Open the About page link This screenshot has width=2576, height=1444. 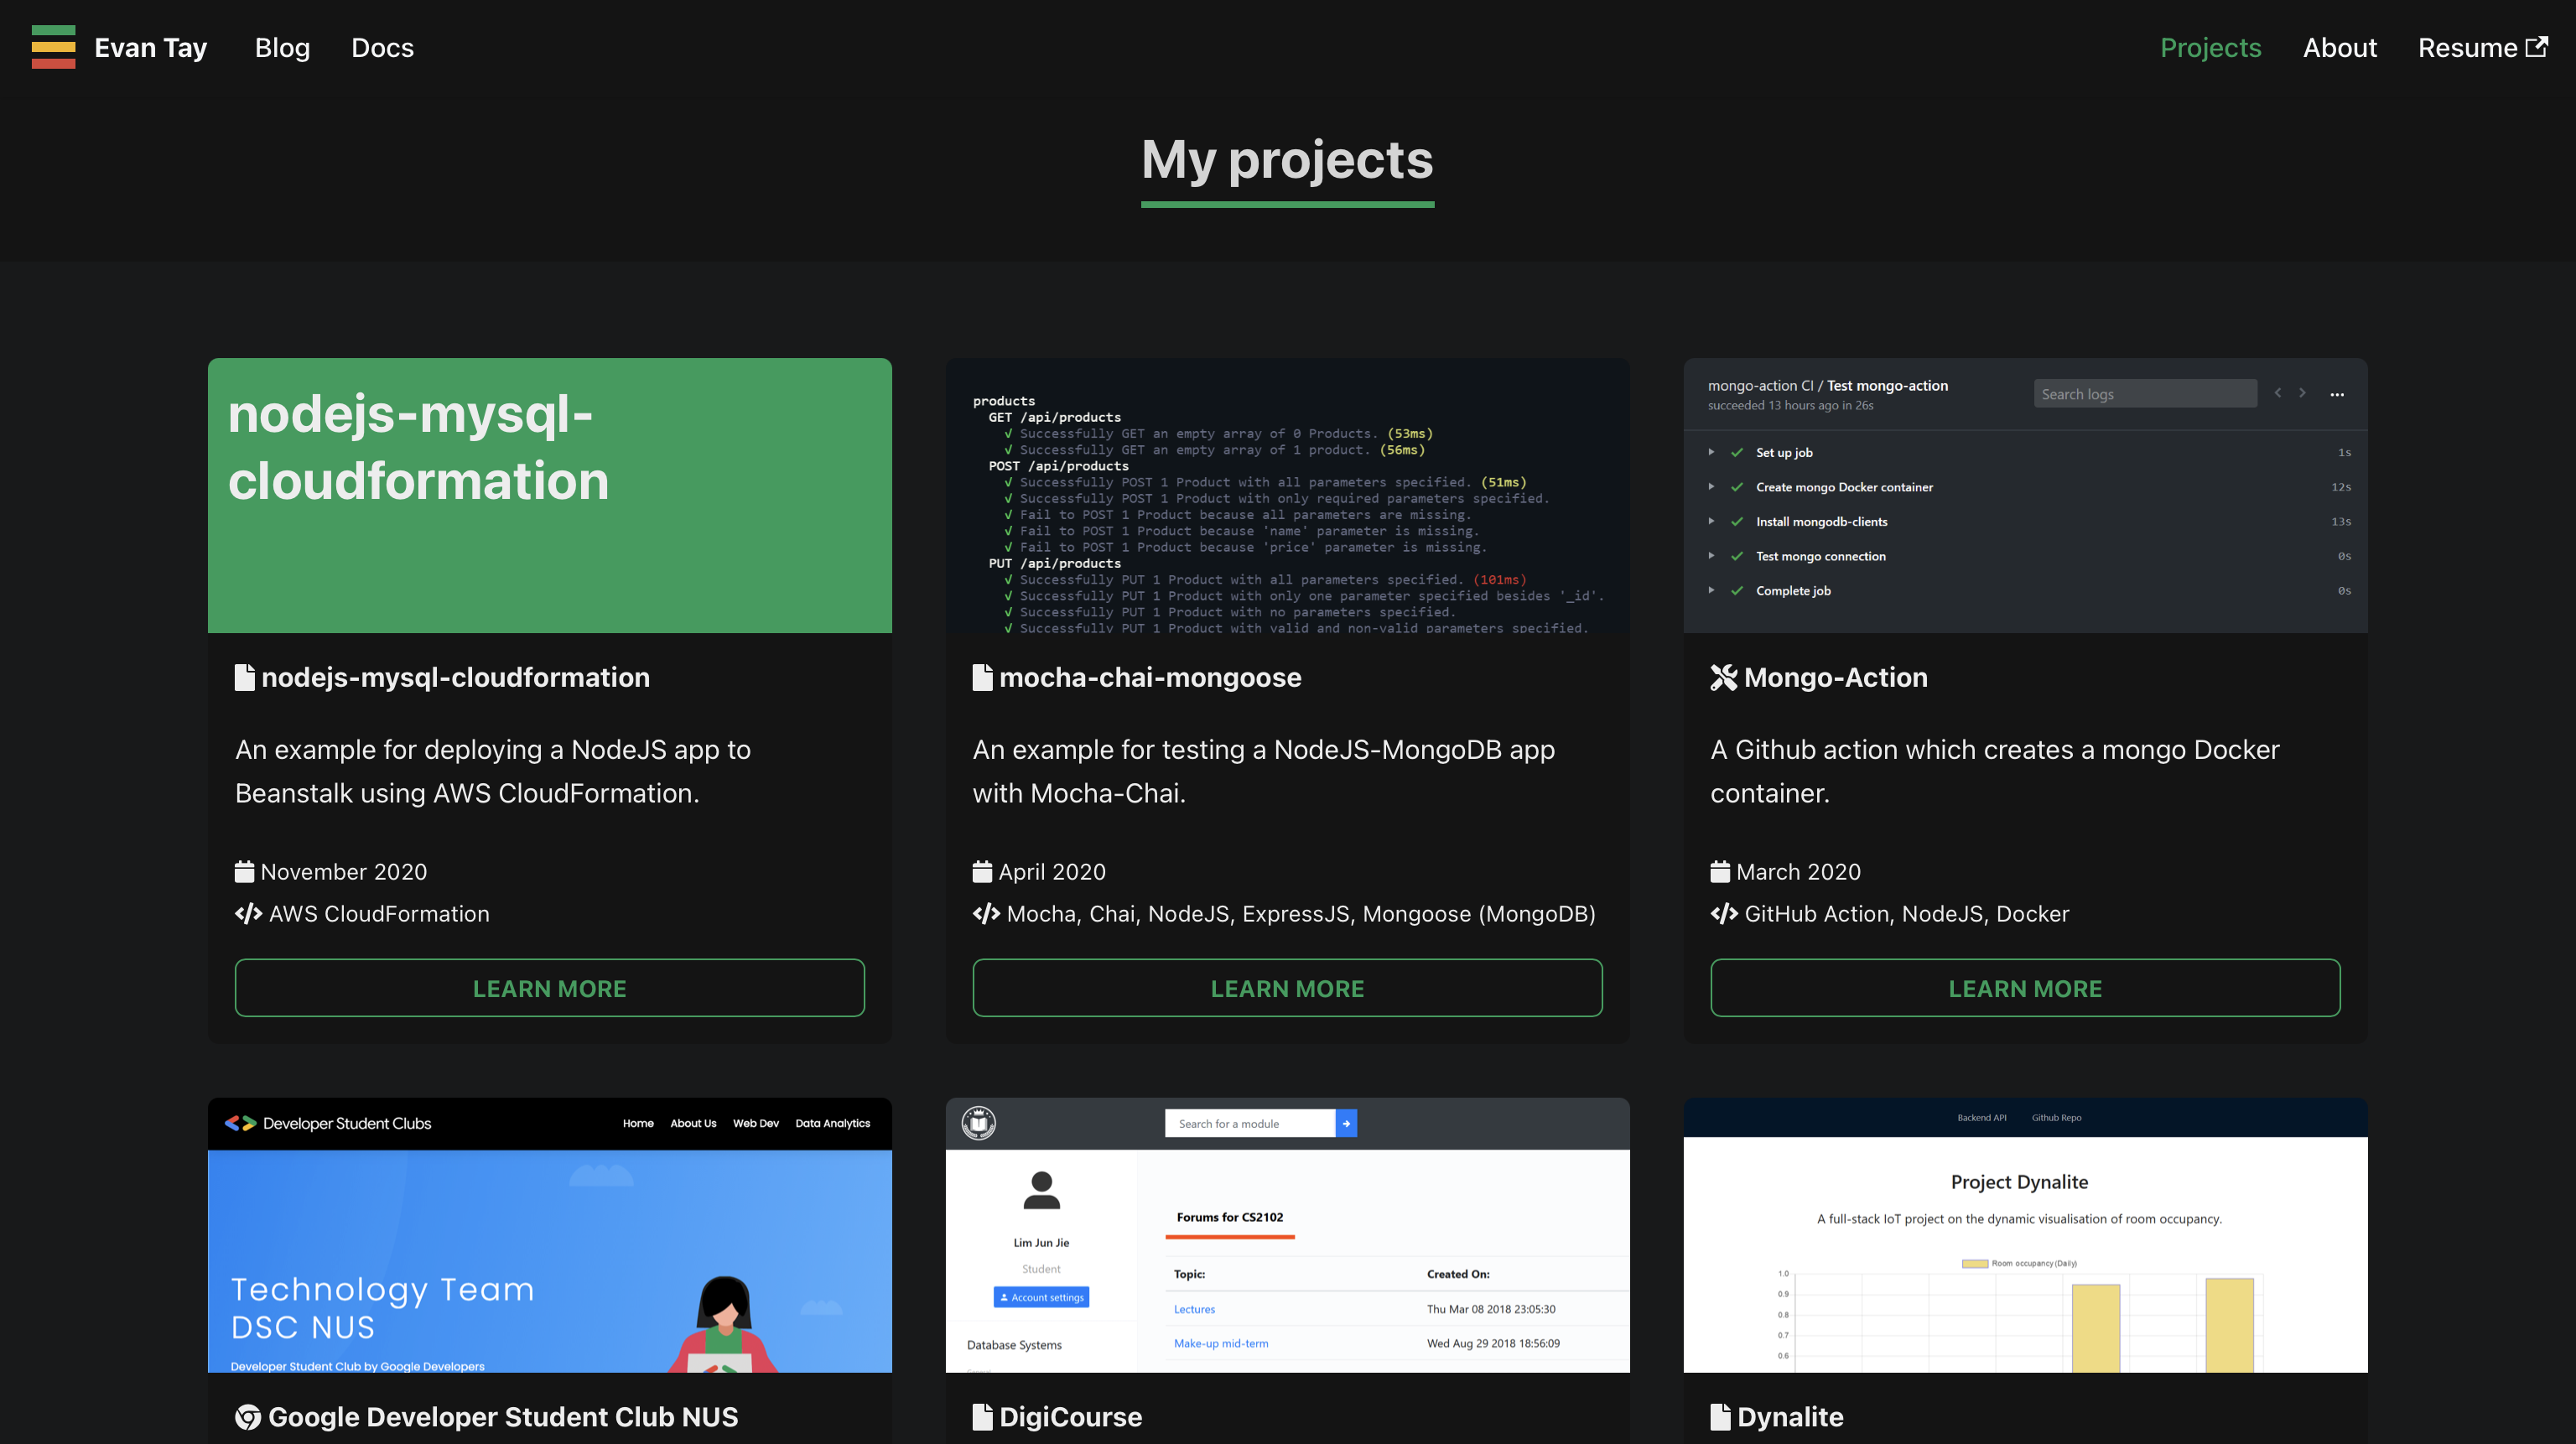click(2339, 47)
